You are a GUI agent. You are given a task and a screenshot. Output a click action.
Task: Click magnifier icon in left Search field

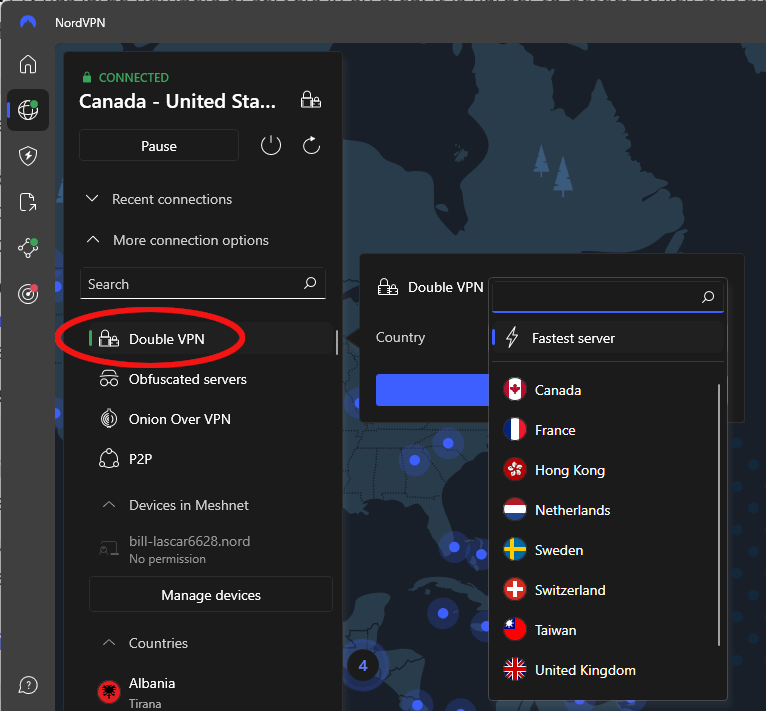point(310,282)
